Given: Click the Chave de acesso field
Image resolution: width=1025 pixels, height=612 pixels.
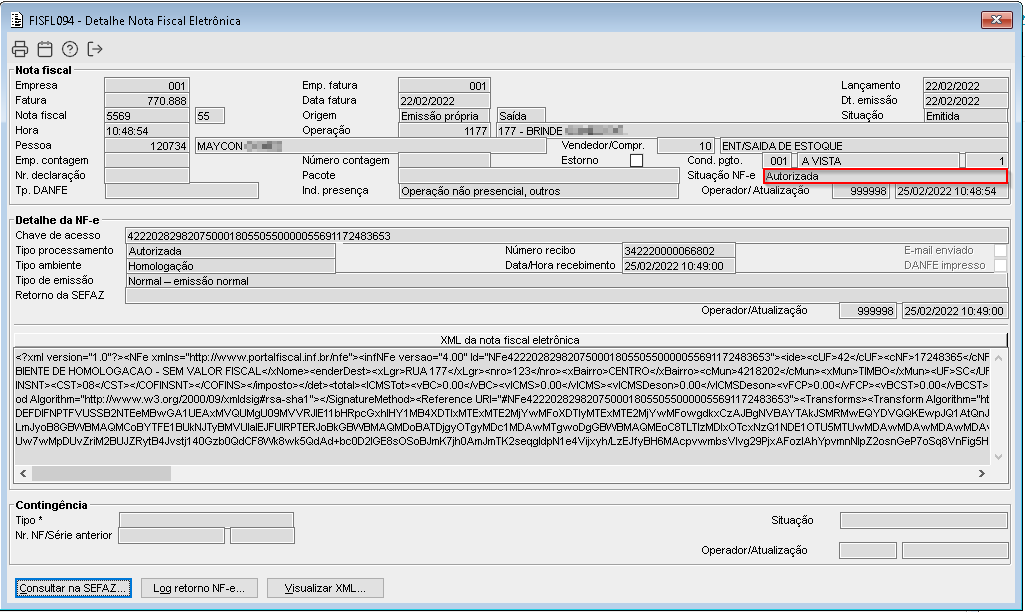Looking at the screenshot, I should [x=567, y=236].
